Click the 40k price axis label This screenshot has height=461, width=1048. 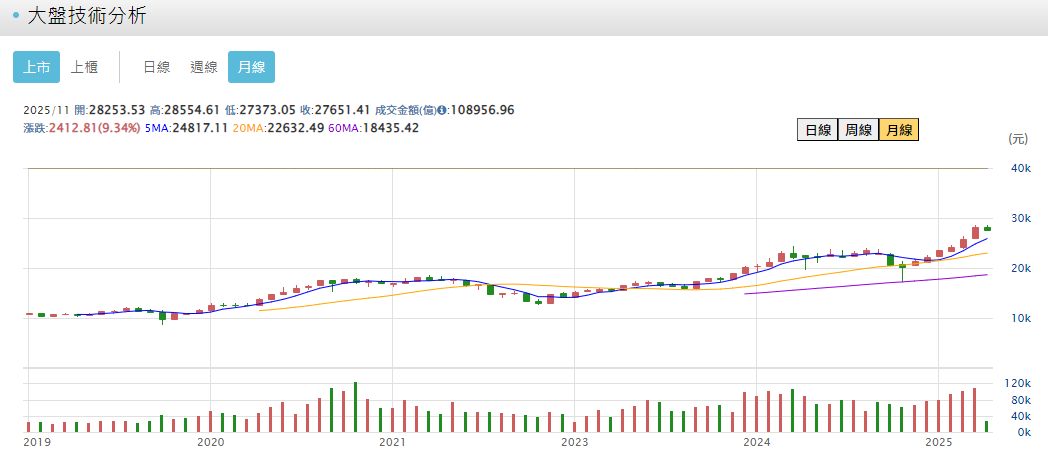(x=1022, y=169)
